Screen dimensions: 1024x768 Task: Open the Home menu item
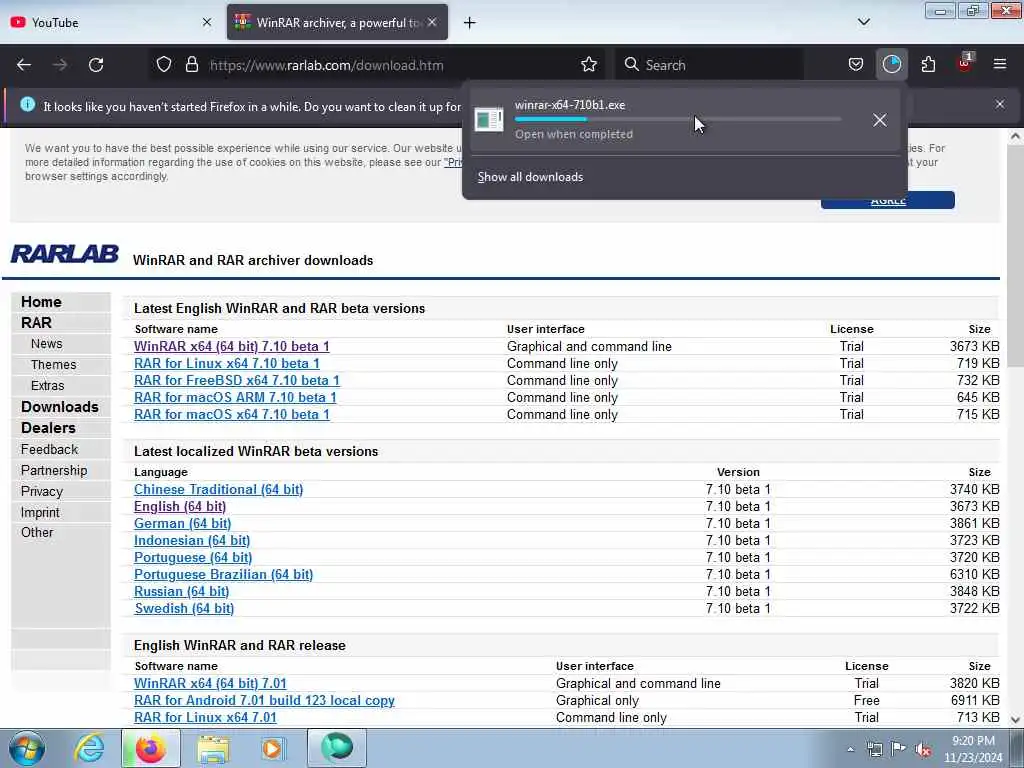pos(41,302)
